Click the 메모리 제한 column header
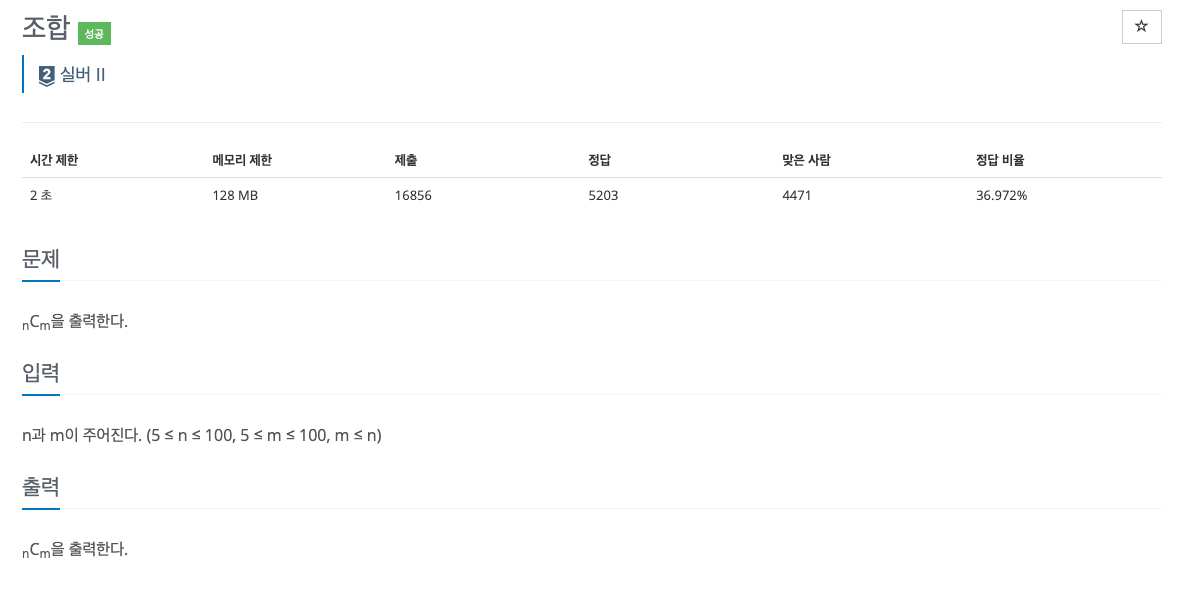1201x592 pixels. pos(242,160)
